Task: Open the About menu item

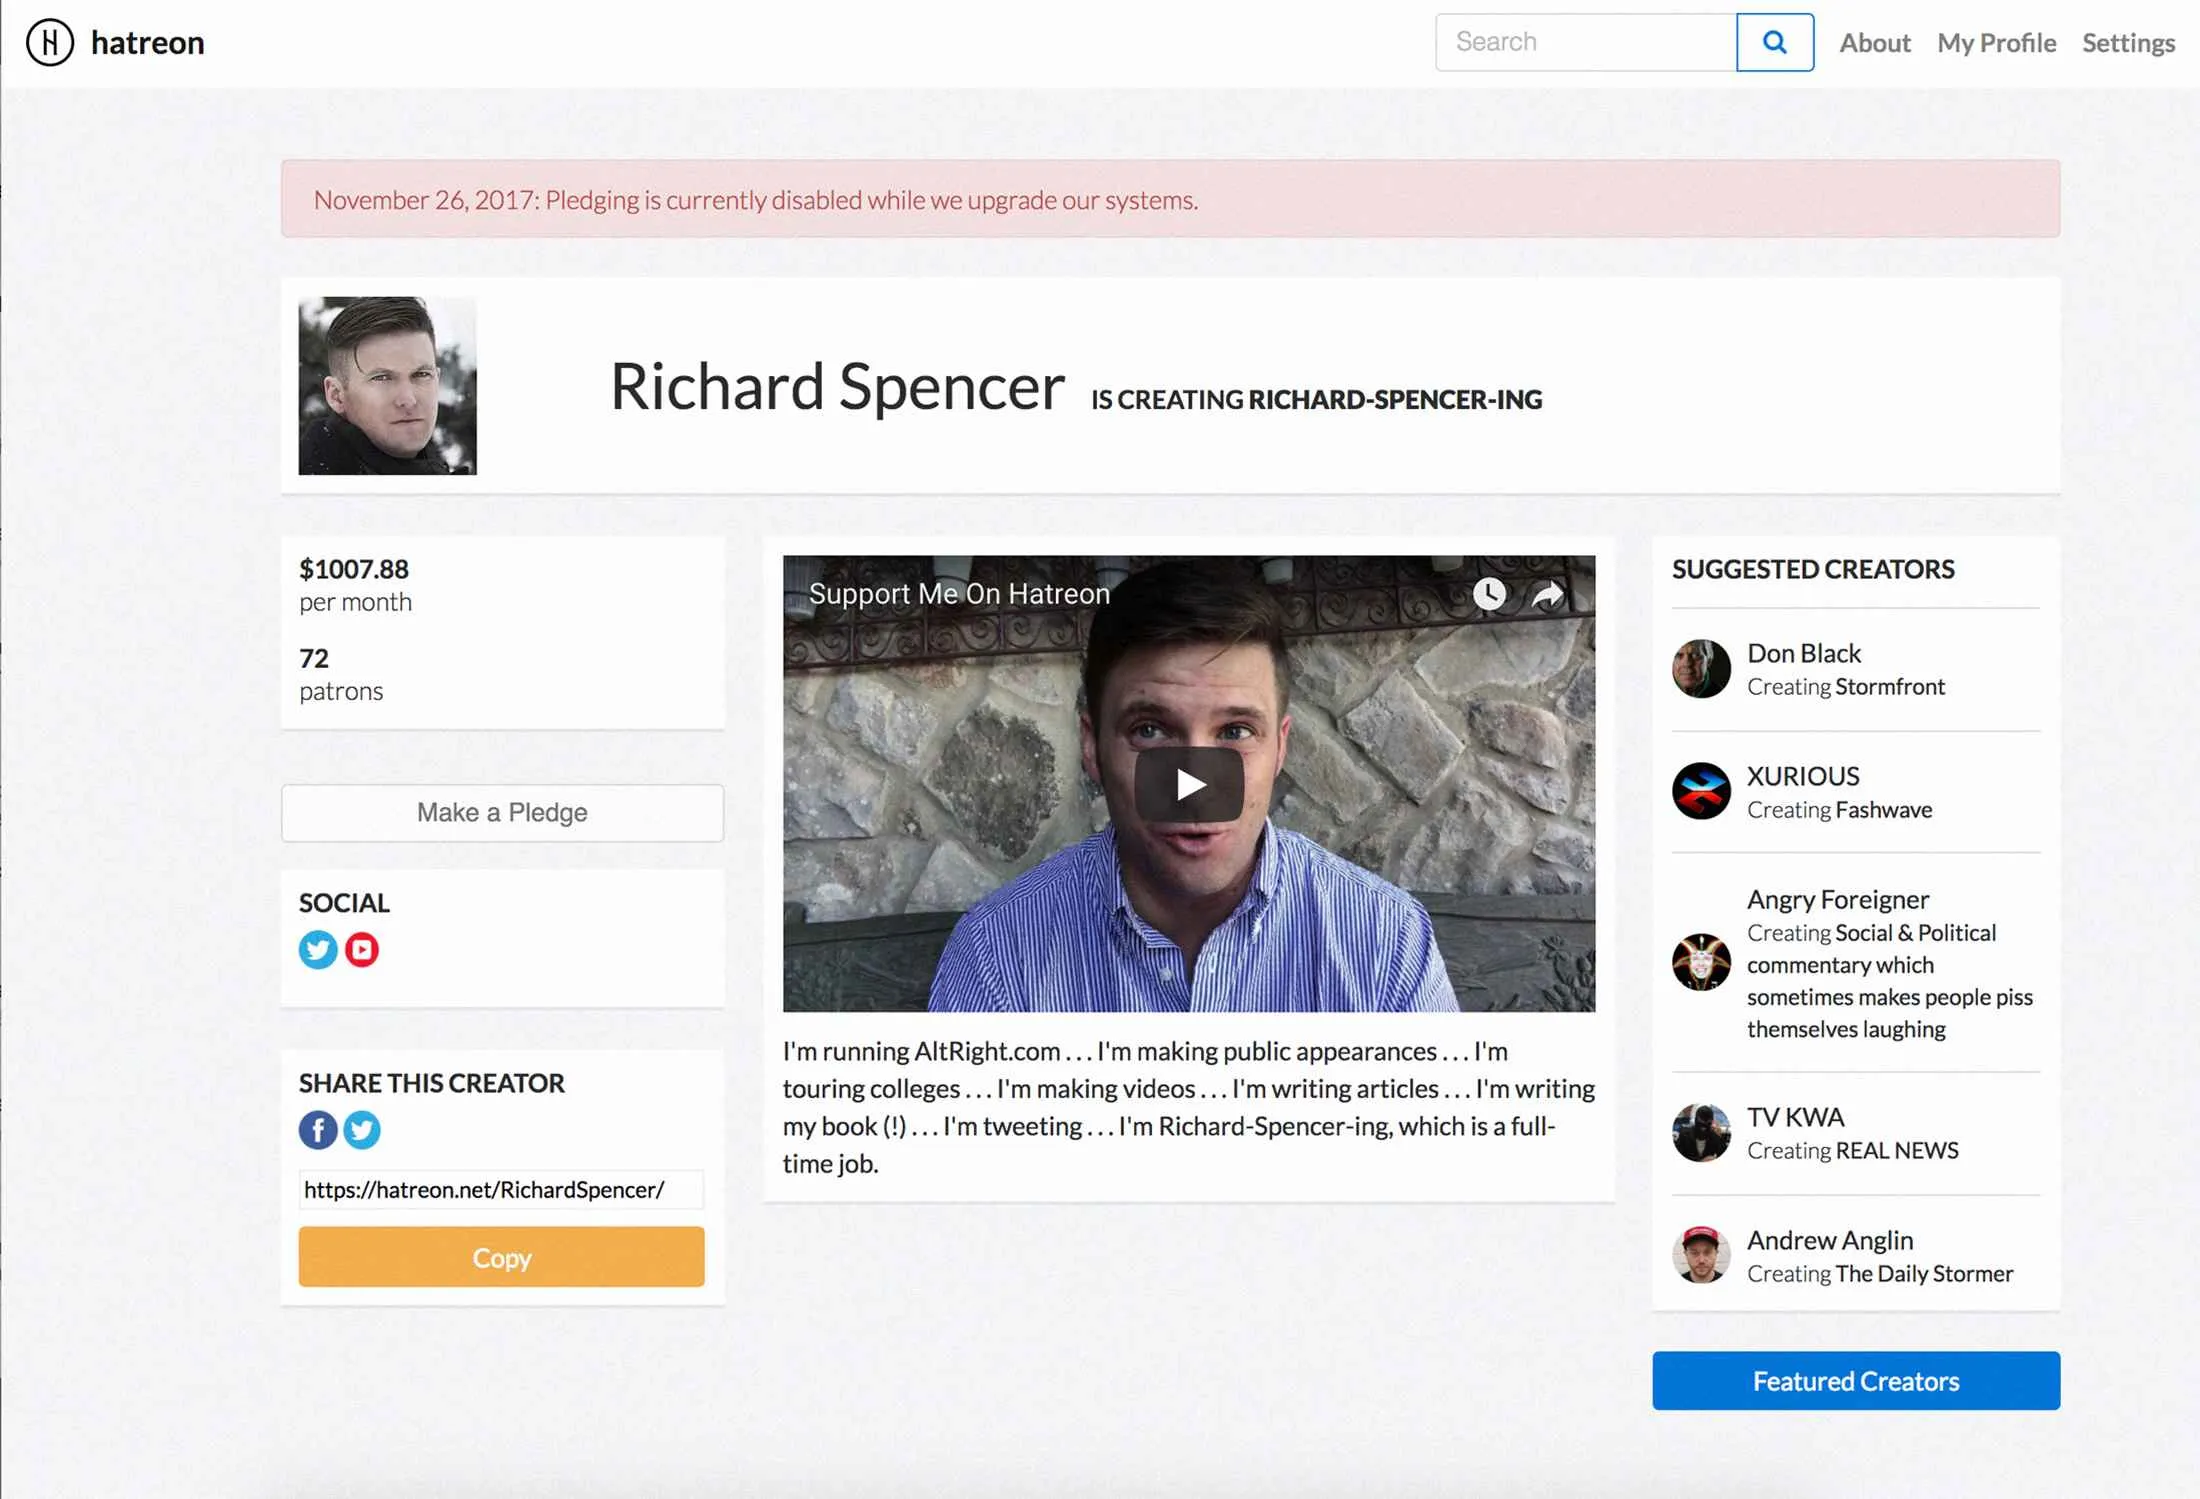Action: pos(1874,43)
